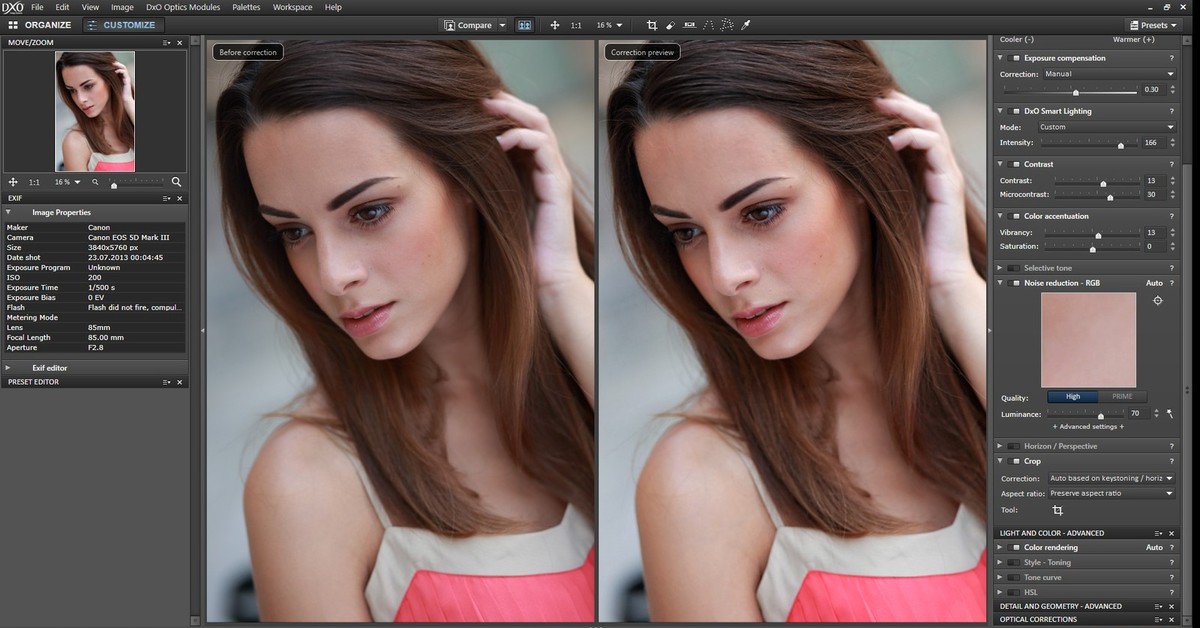
Task: Select the perspective rectangle tool in toolbar
Action: [x=727, y=25]
